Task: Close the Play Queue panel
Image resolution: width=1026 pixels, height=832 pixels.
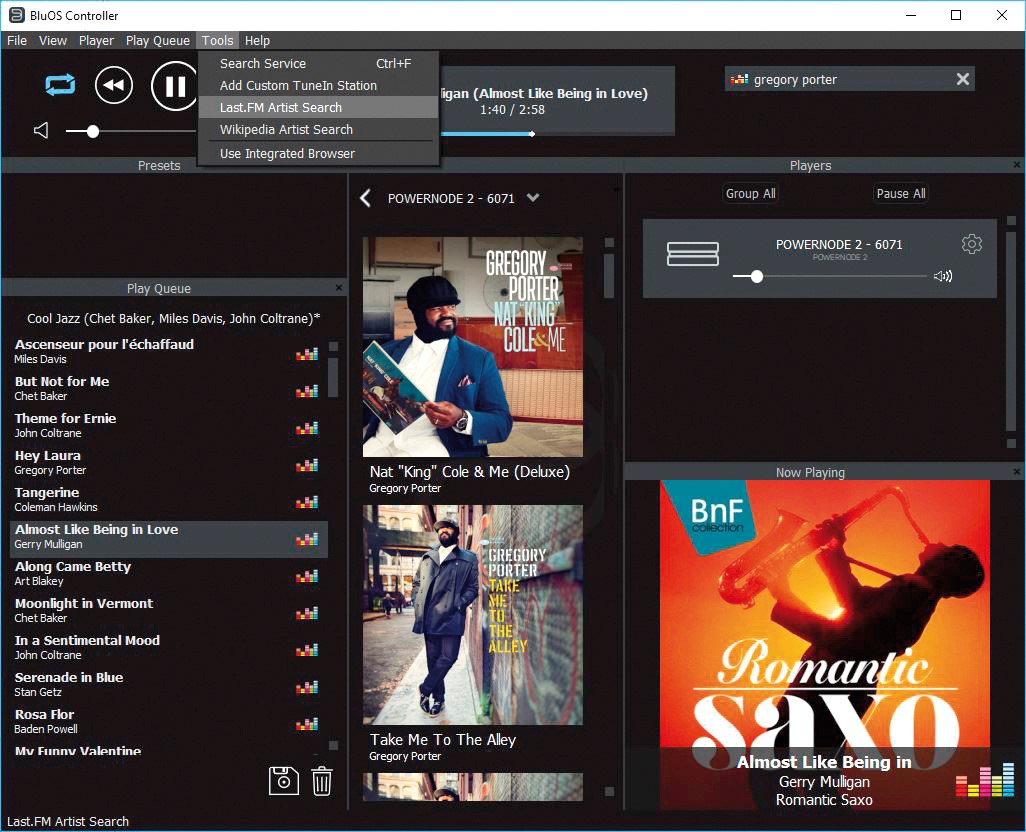Action: pos(339,288)
